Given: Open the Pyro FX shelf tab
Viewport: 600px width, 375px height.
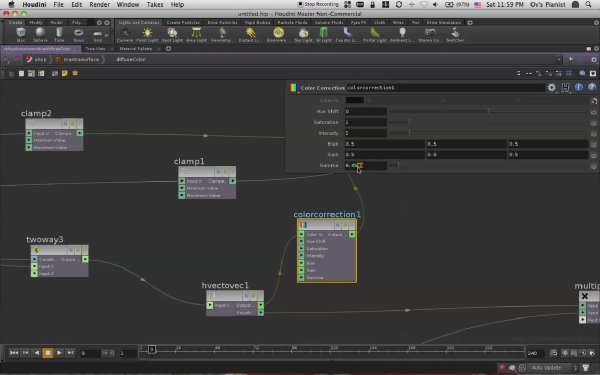Looking at the screenshot, I should coord(359,22).
